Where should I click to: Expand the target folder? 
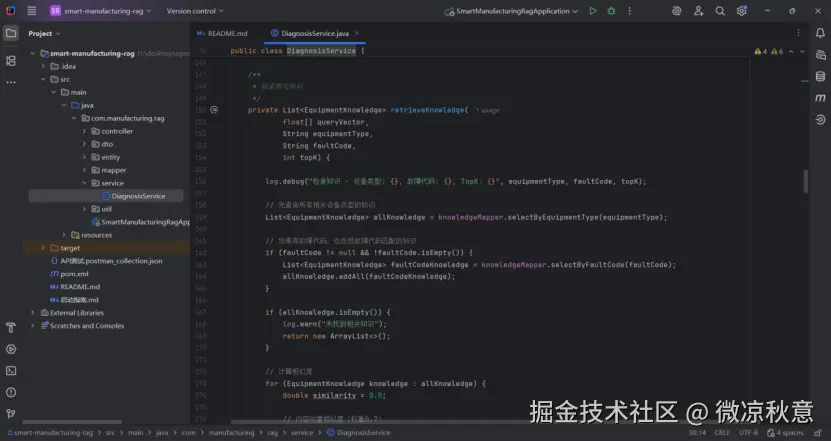coord(43,248)
